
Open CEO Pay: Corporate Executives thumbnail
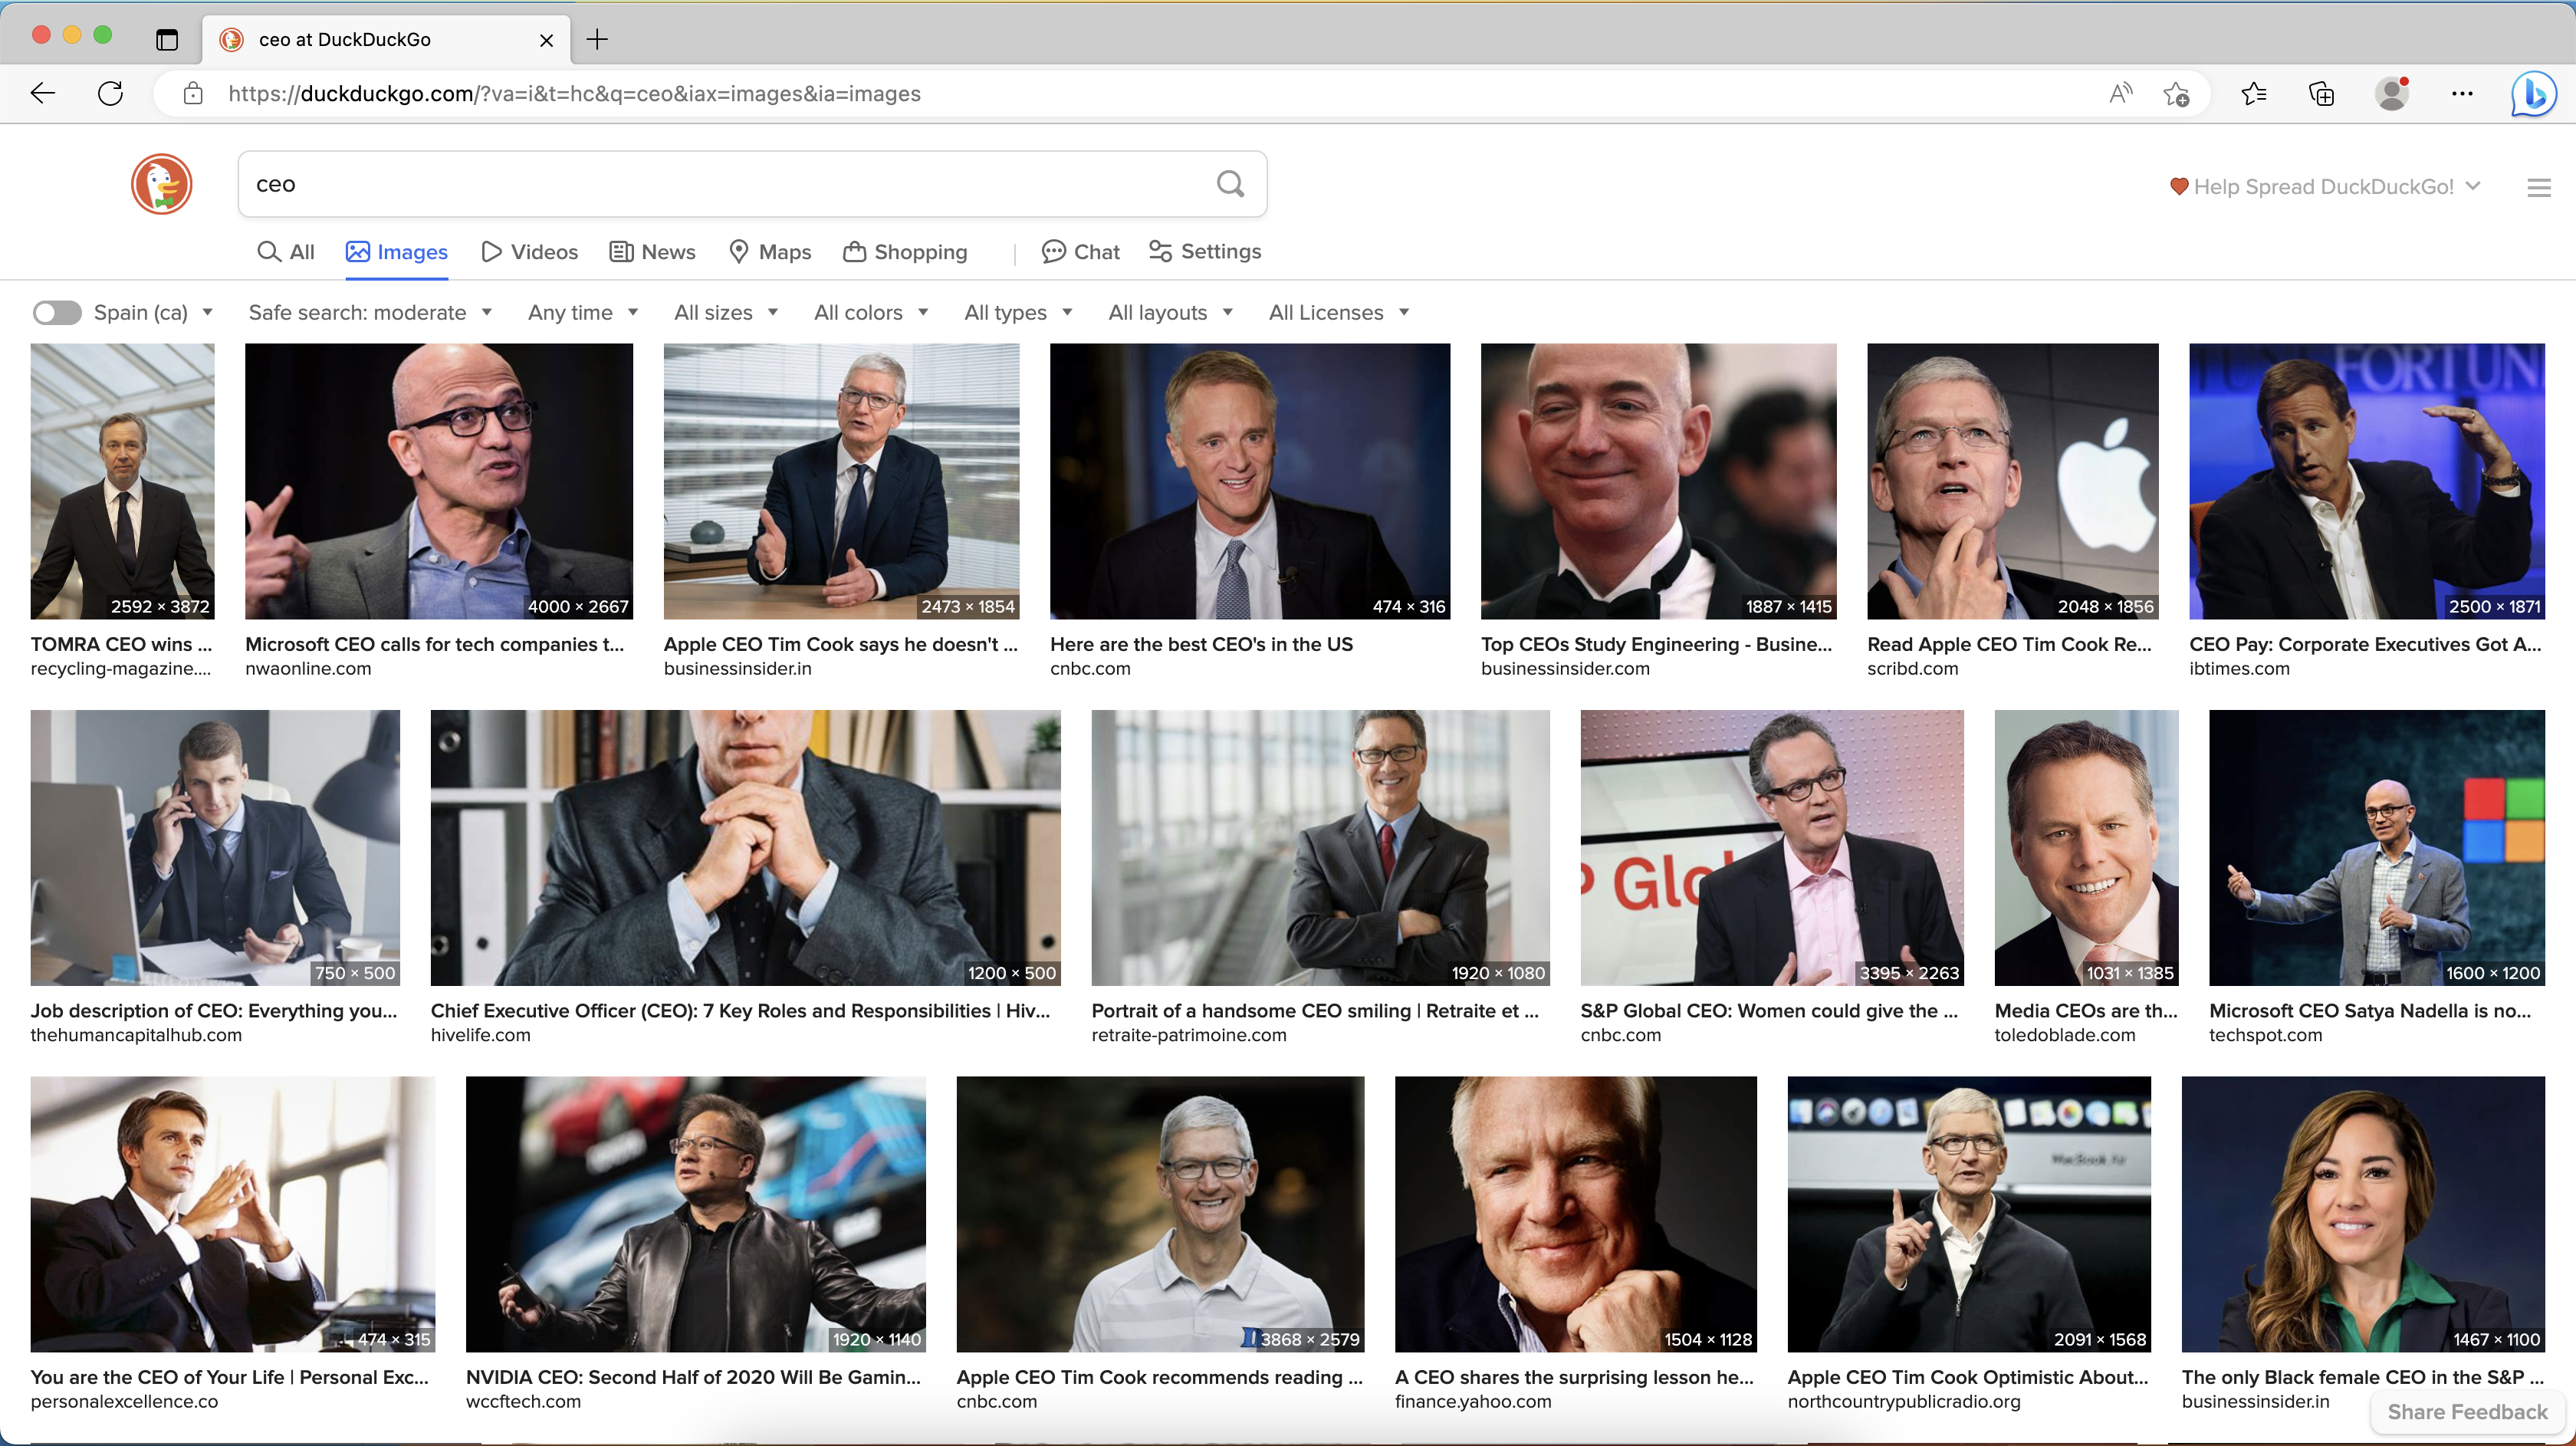(2367, 481)
